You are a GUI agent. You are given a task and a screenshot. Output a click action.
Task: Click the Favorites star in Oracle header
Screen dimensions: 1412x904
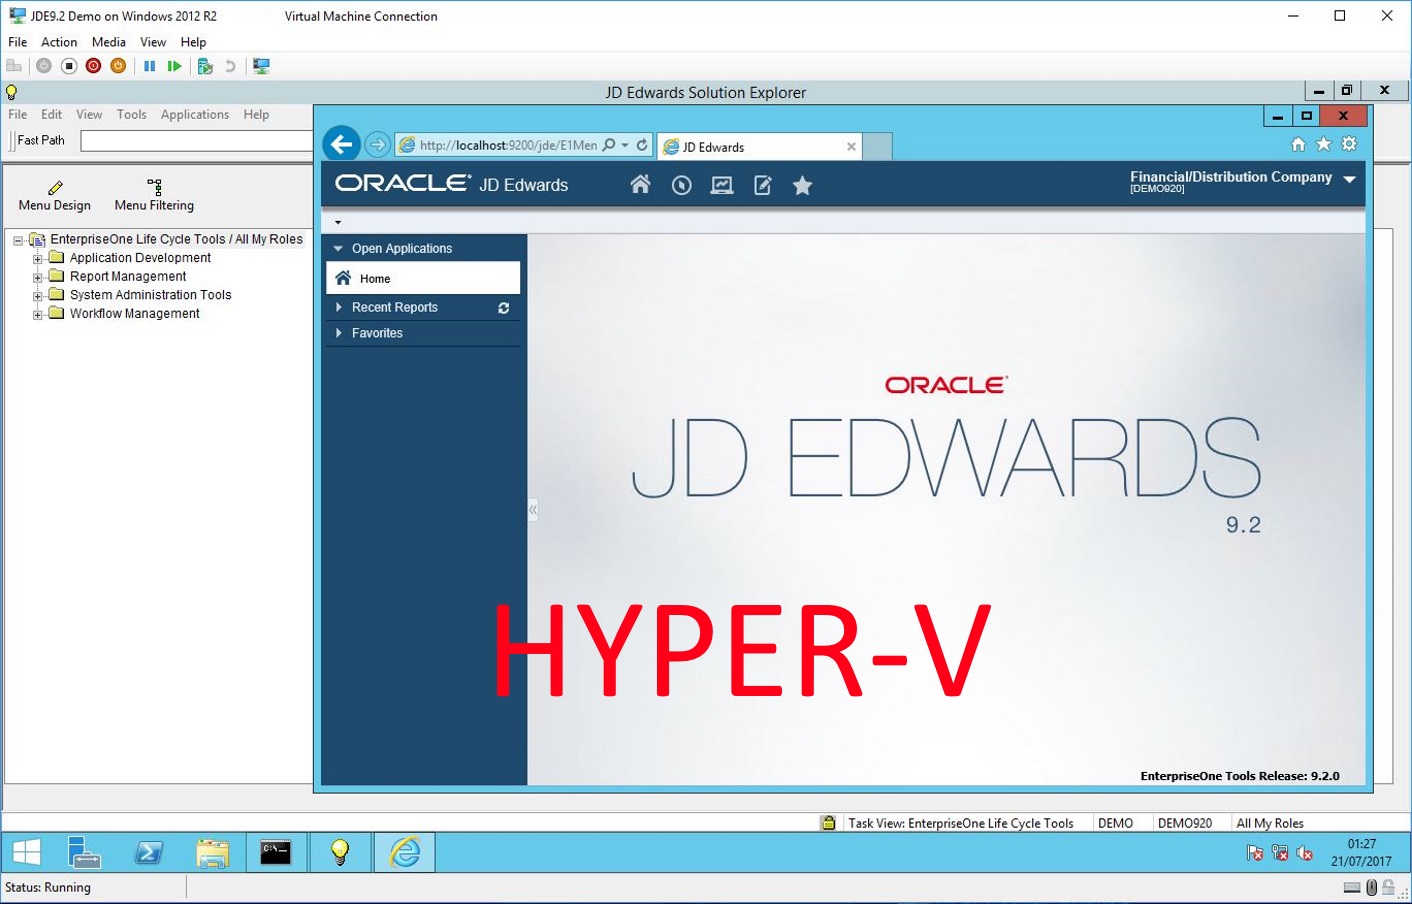click(x=802, y=185)
